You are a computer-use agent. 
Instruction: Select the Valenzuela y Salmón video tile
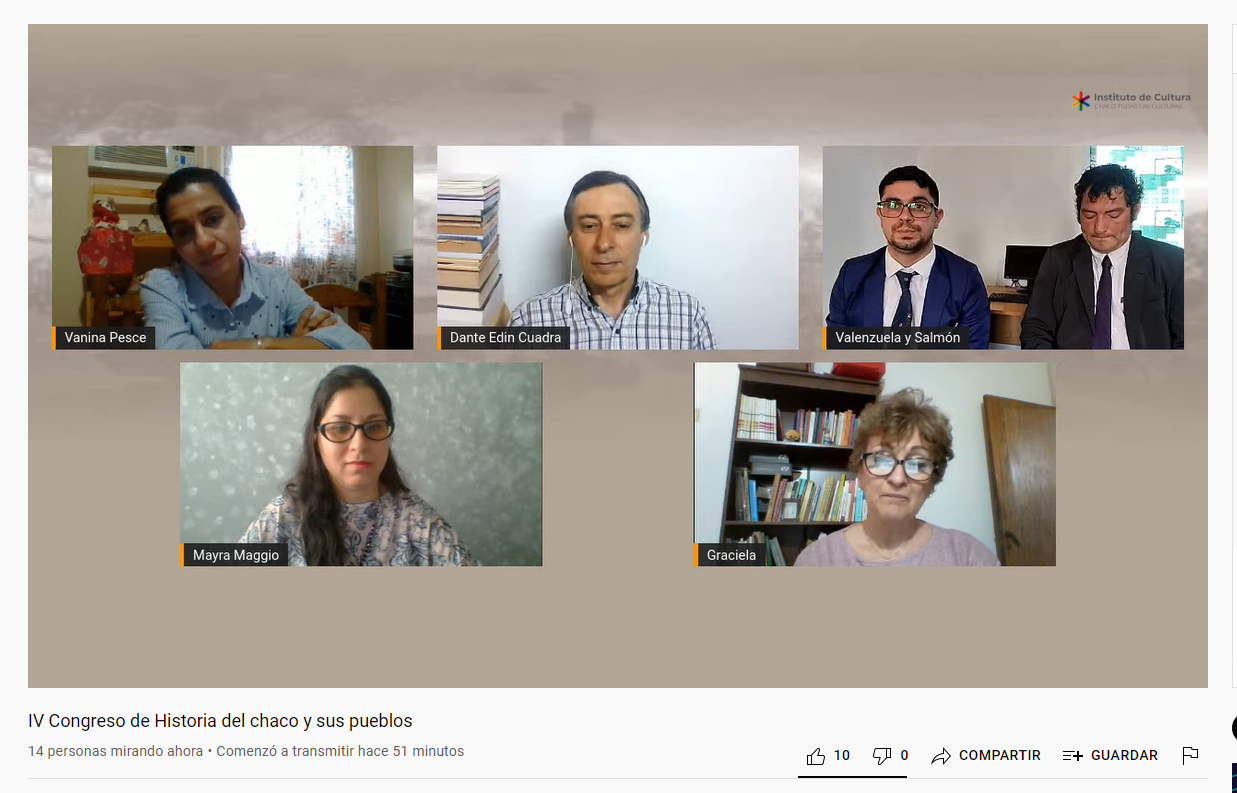[x=1003, y=247]
